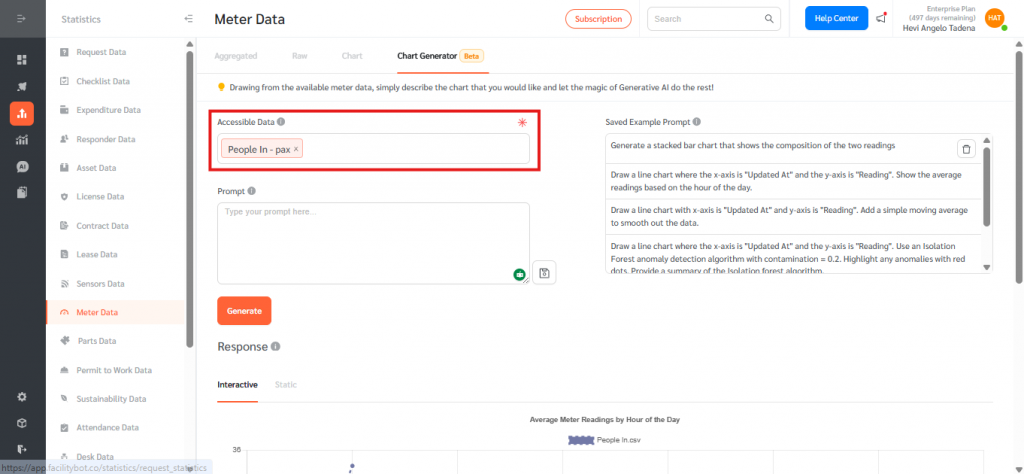Image resolution: width=1024 pixels, height=474 pixels.
Task: Delete the stacked bar chart example prompt
Action: point(966,149)
